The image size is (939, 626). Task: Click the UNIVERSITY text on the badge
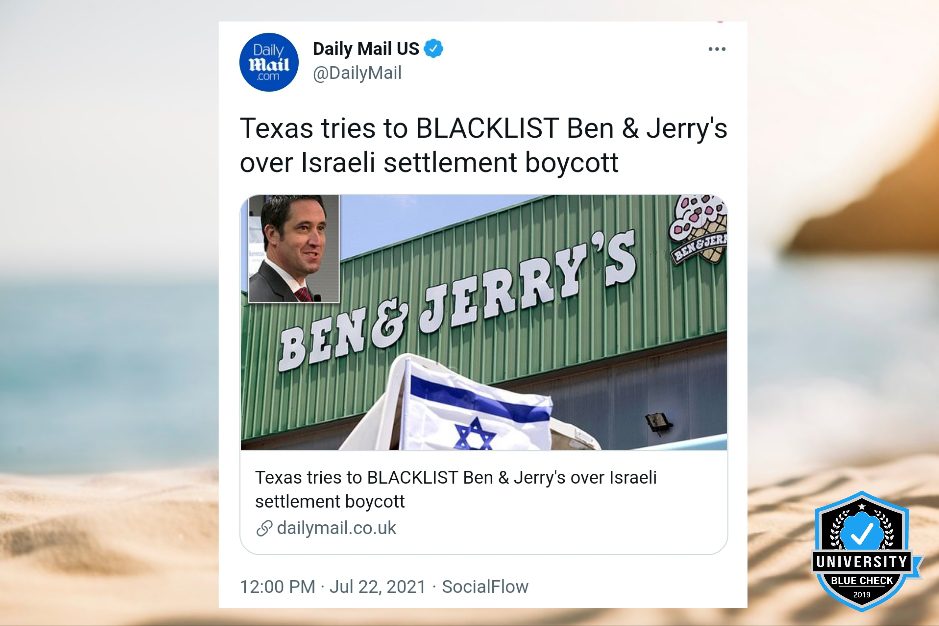tap(862, 561)
